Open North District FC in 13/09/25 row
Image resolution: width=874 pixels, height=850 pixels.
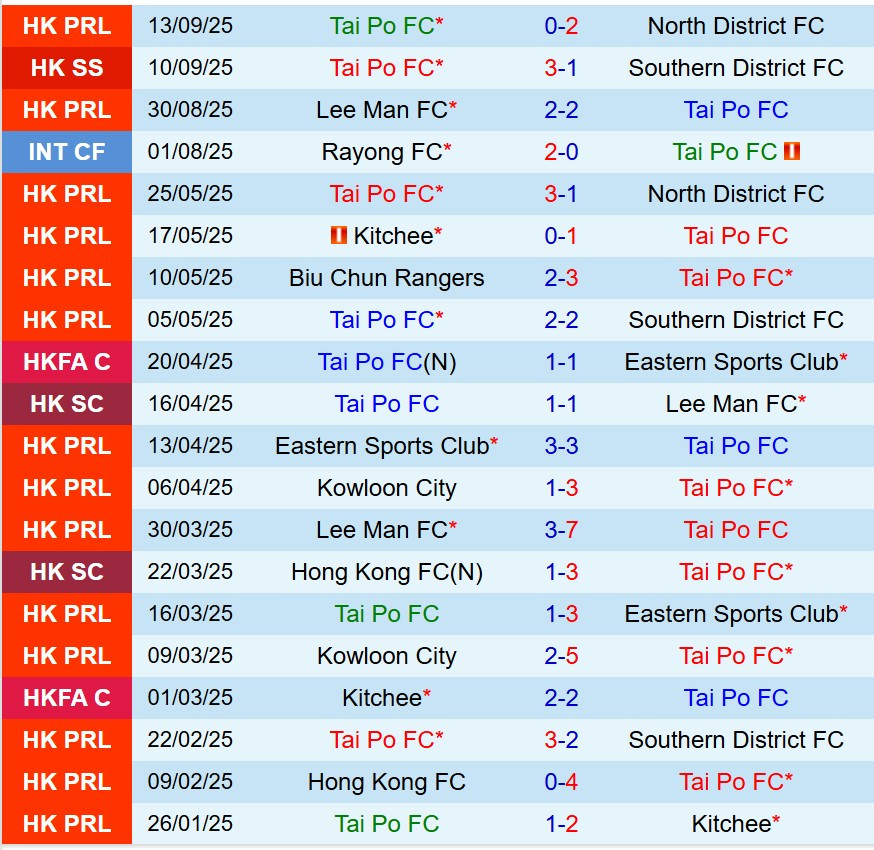click(x=736, y=26)
